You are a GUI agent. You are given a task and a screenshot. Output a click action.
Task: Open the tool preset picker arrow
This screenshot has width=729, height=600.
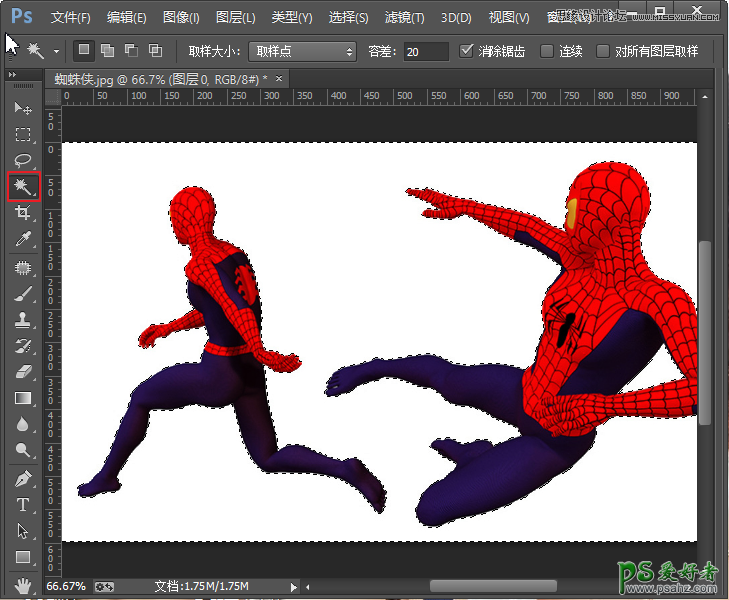(x=56, y=51)
